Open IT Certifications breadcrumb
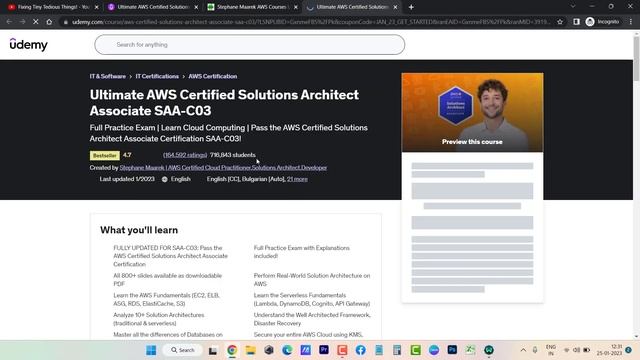The image size is (640, 360). (x=157, y=76)
